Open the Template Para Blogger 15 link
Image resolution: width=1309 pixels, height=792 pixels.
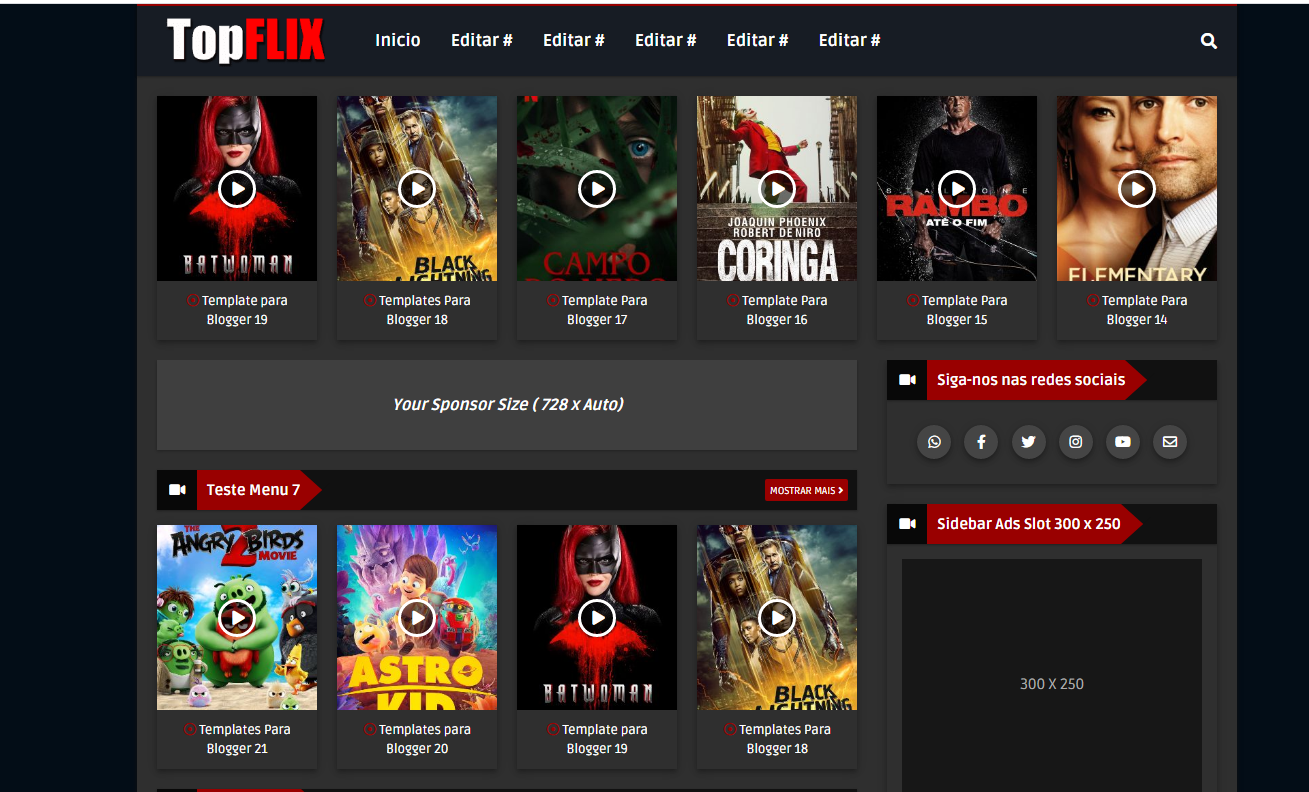point(957,310)
